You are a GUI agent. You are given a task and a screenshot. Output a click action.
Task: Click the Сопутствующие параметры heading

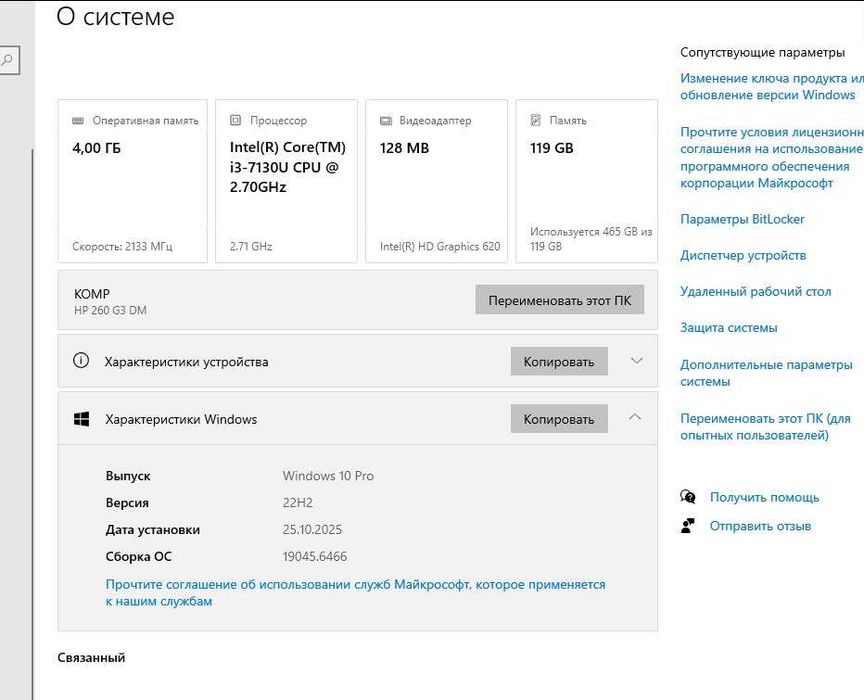tap(762, 52)
